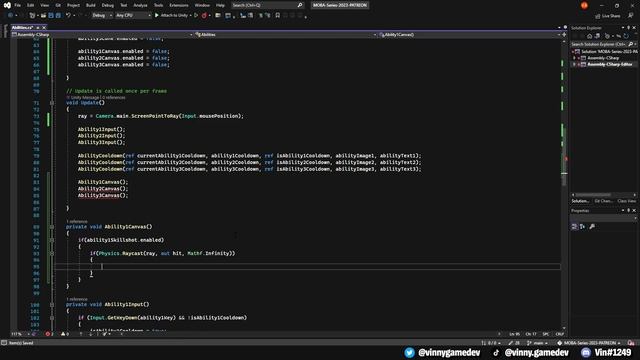Viewport: 640px width, 360px height.
Task: Open the Any CPU platform dropdown
Action: (x=133, y=16)
